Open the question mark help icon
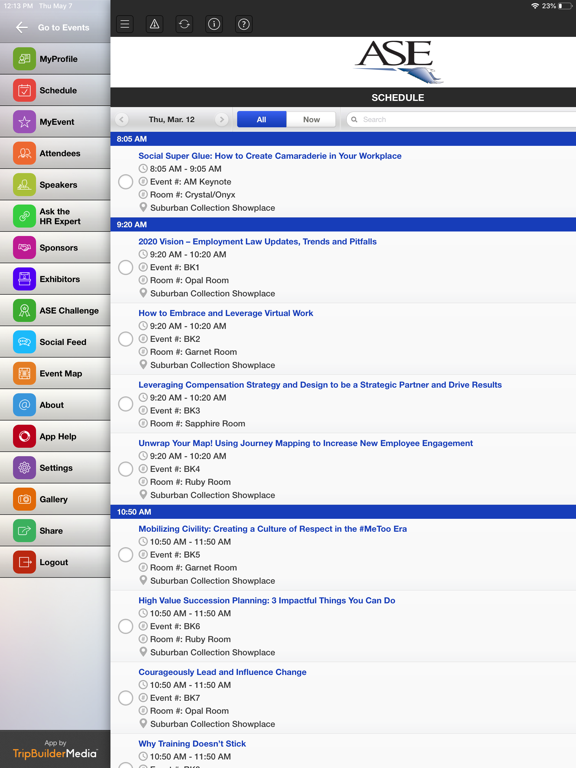The width and height of the screenshot is (576, 768). click(244, 24)
